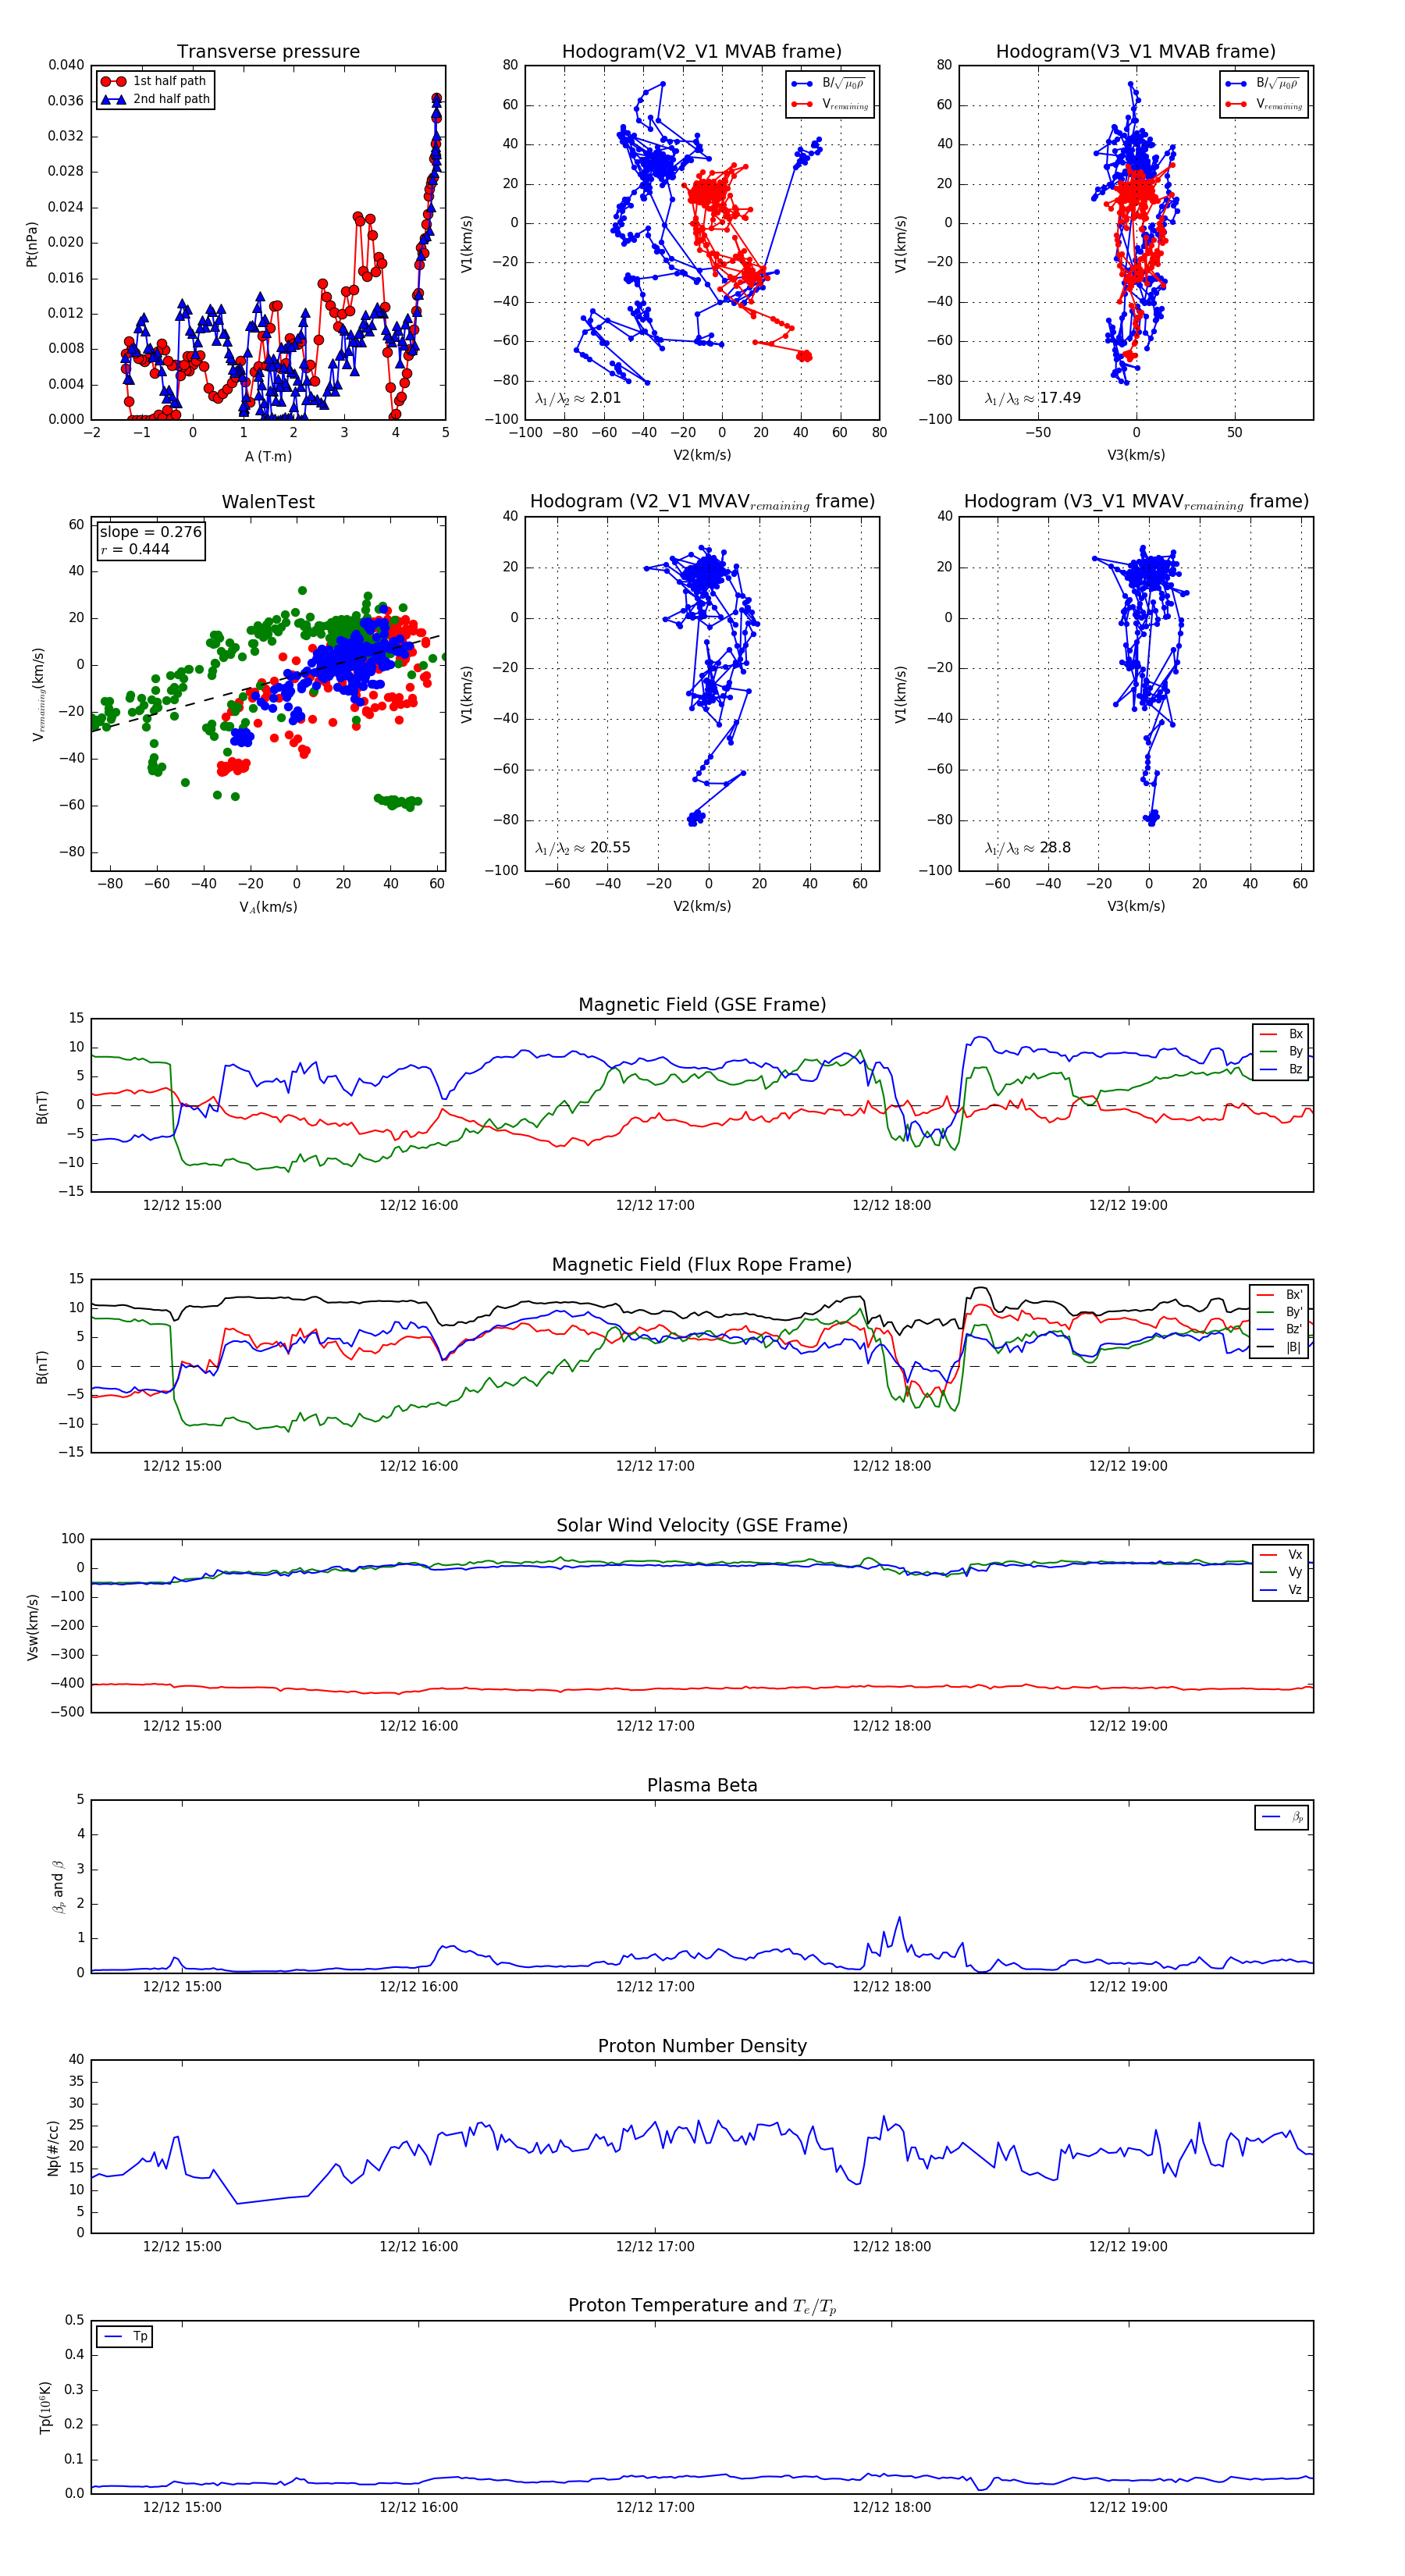Click '|B|' legend entry in flux rope plot
Image resolution: width=1405 pixels, height=2576 pixels.
click(1280, 1347)
